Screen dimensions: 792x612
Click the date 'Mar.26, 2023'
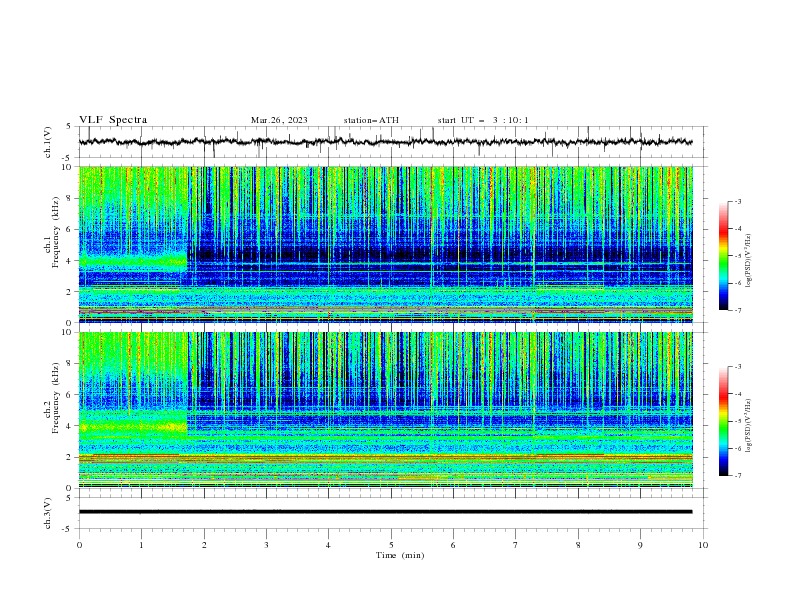279,120
